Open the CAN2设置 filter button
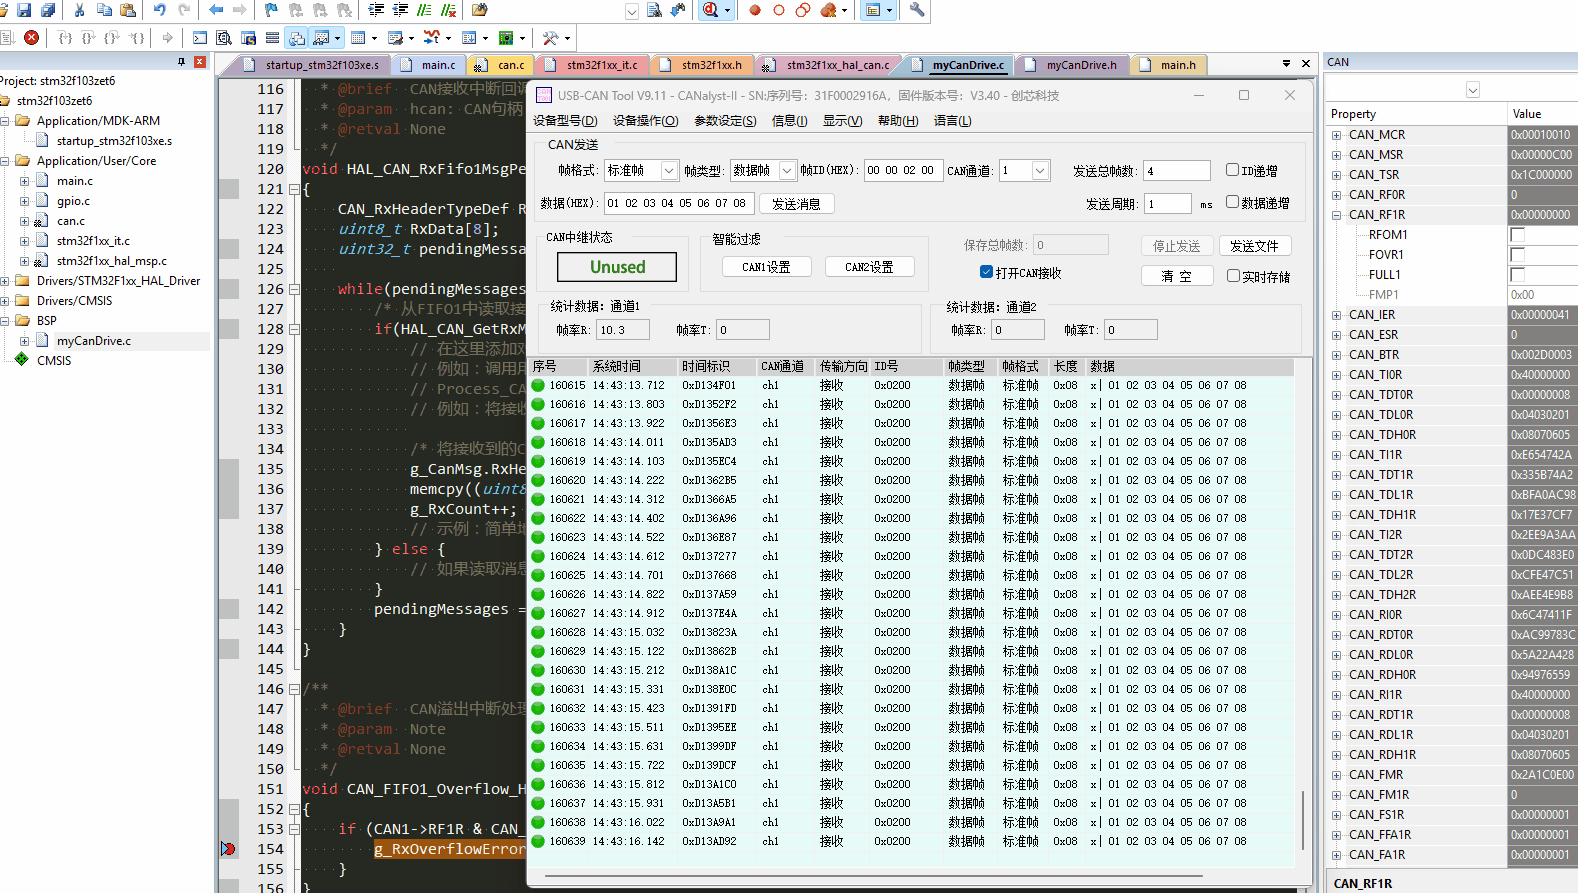The height and width of the screenshot is (893, 1578). point(869,267)
